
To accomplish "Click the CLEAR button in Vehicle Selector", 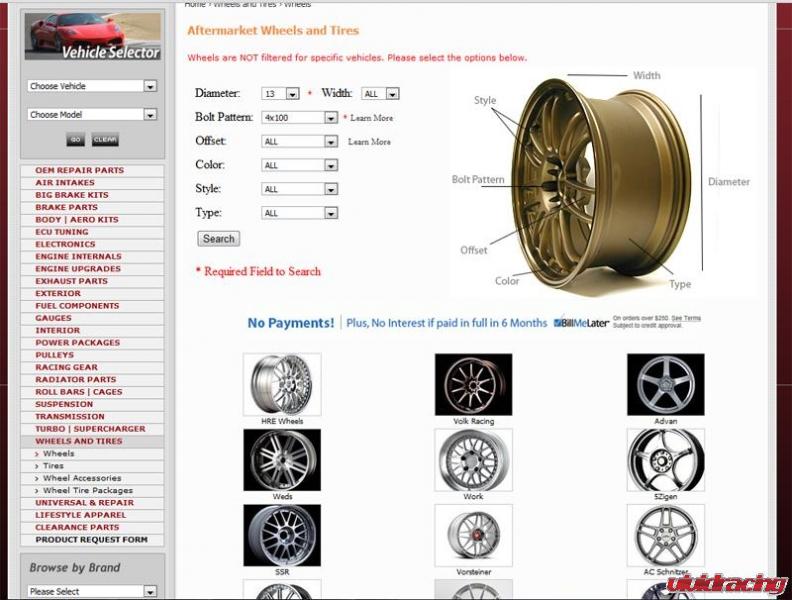I will coord(105,139).
